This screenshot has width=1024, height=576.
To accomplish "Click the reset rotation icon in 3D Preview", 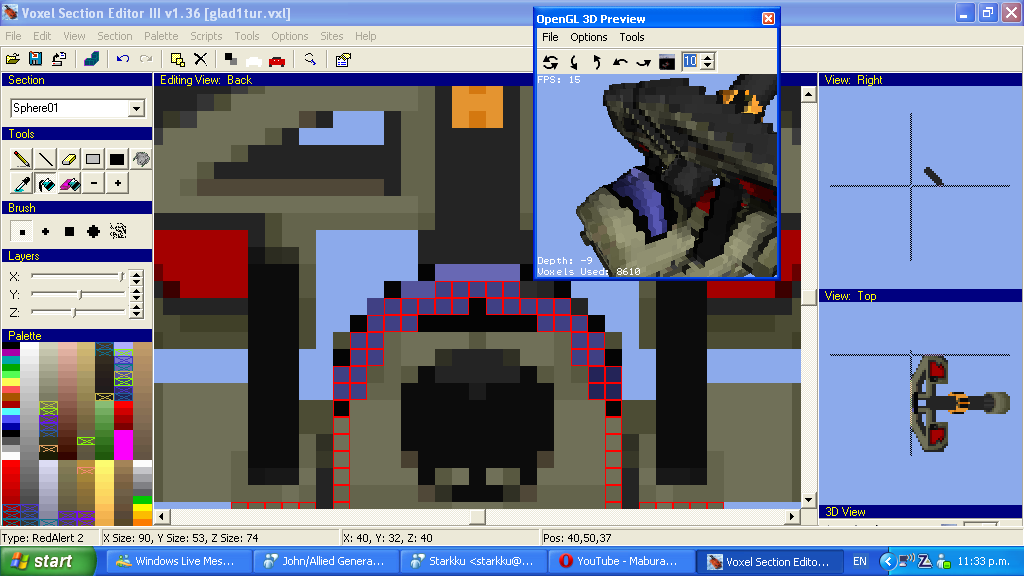I will (x=551, y=62).
